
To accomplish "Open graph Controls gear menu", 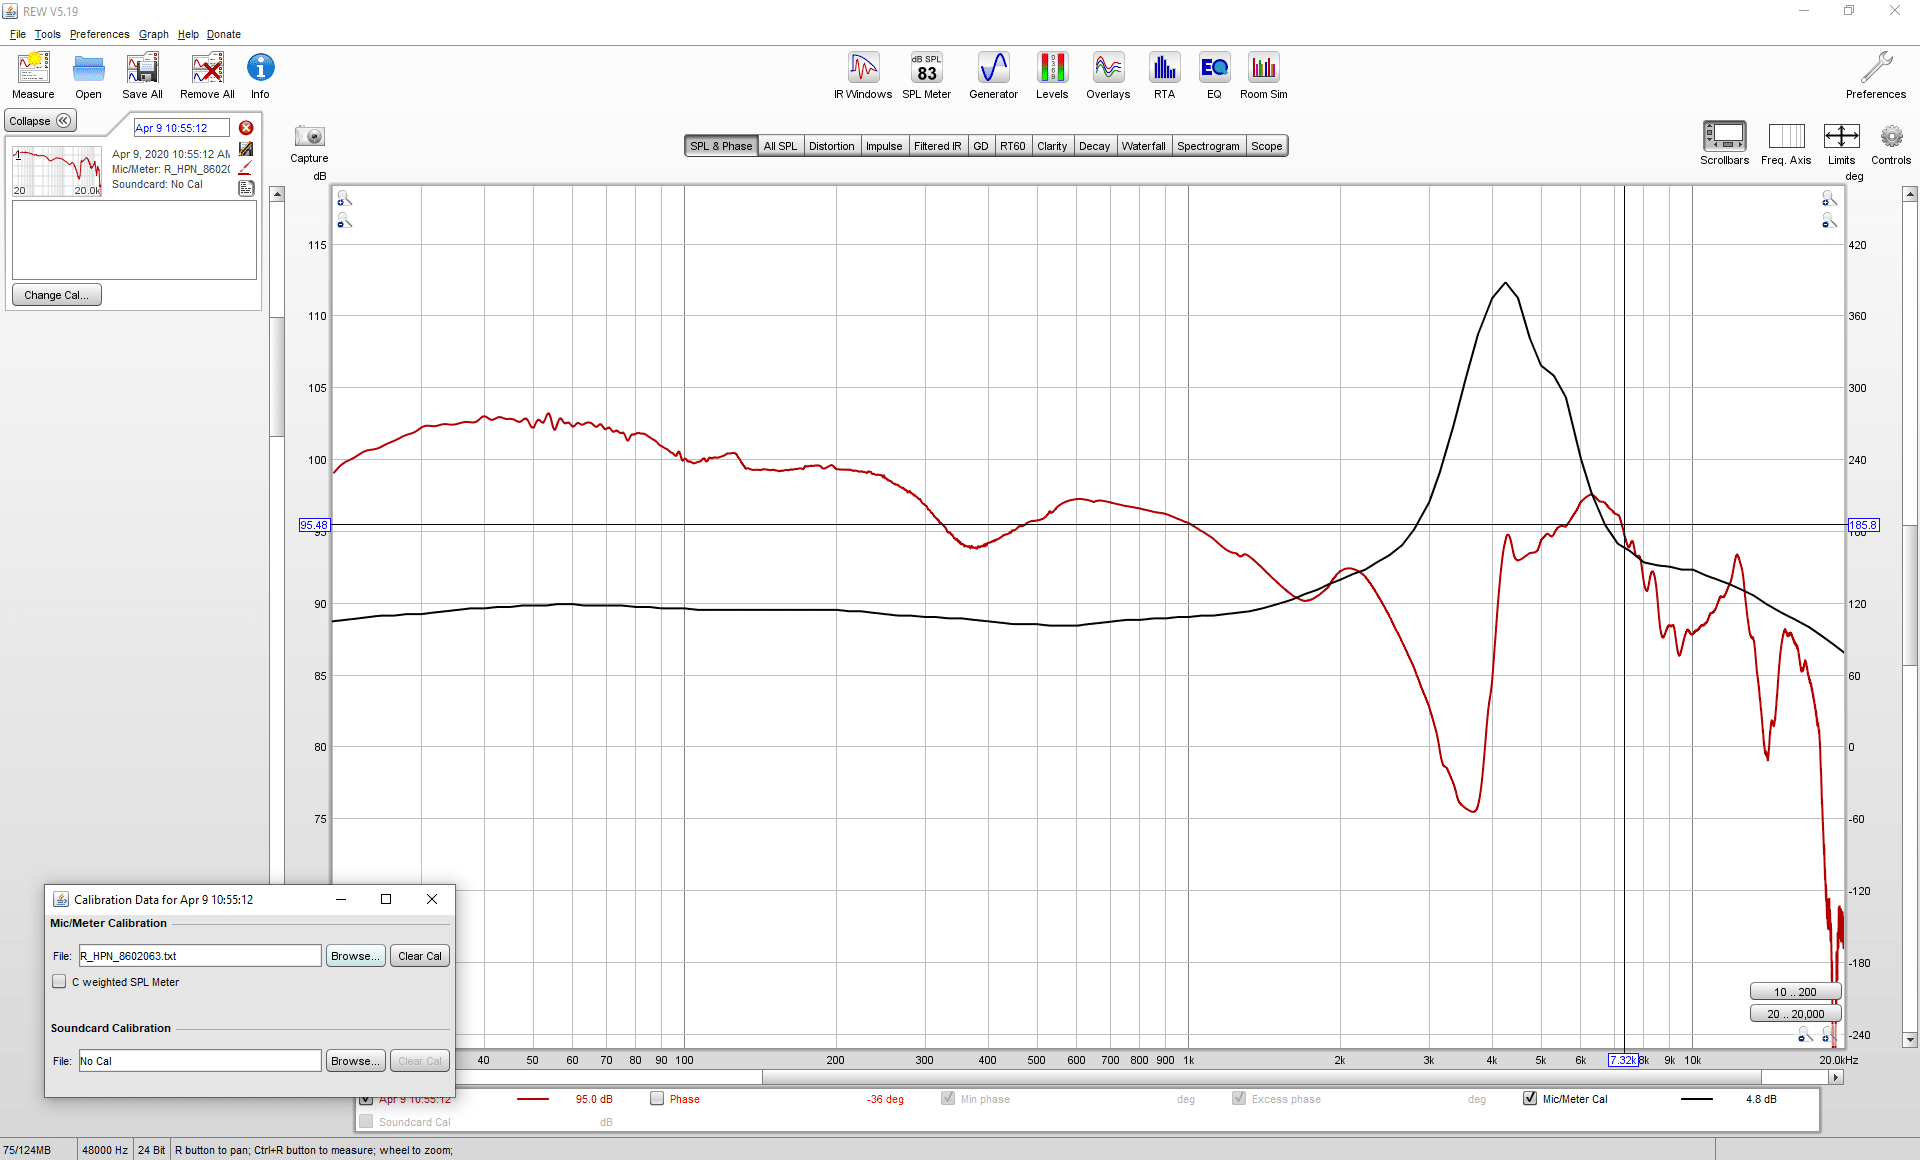I will tap(1891, 144).
